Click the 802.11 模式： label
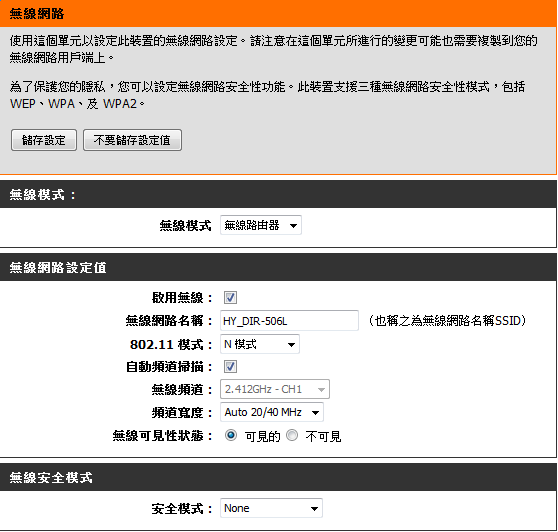Image resolution: width=558 pixels, height=532 pixels. click(171, 344)
